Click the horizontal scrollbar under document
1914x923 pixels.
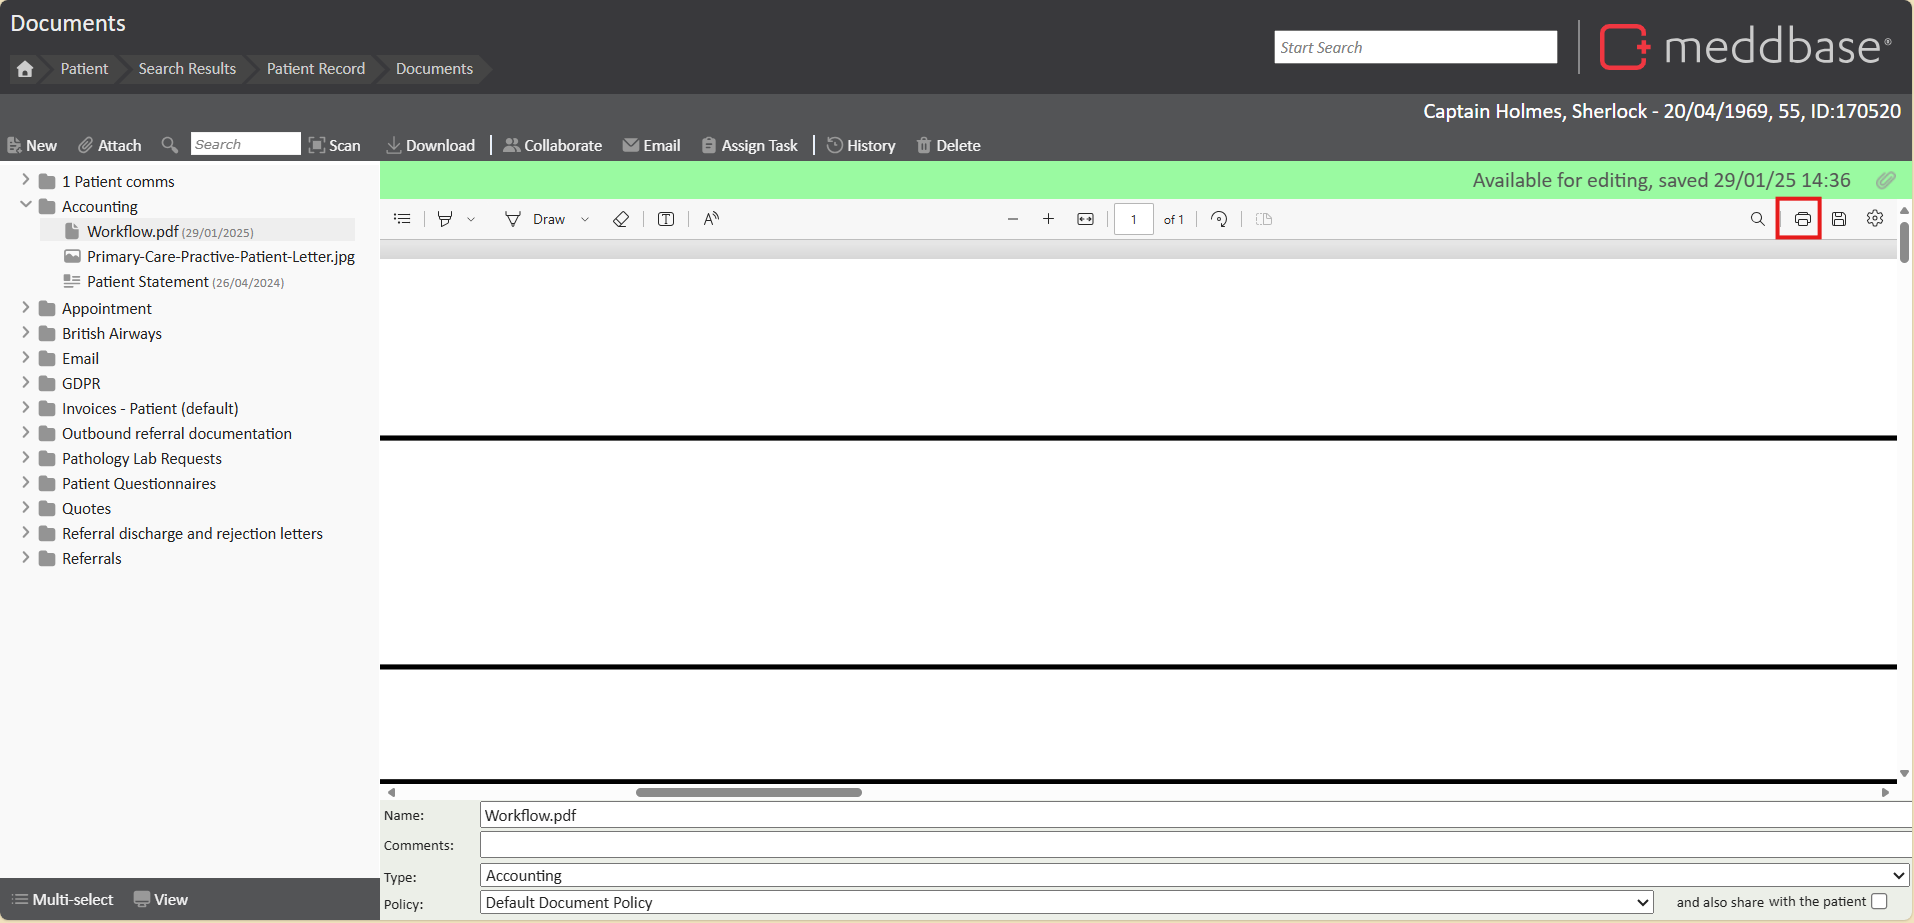click(x=748, y=792)
